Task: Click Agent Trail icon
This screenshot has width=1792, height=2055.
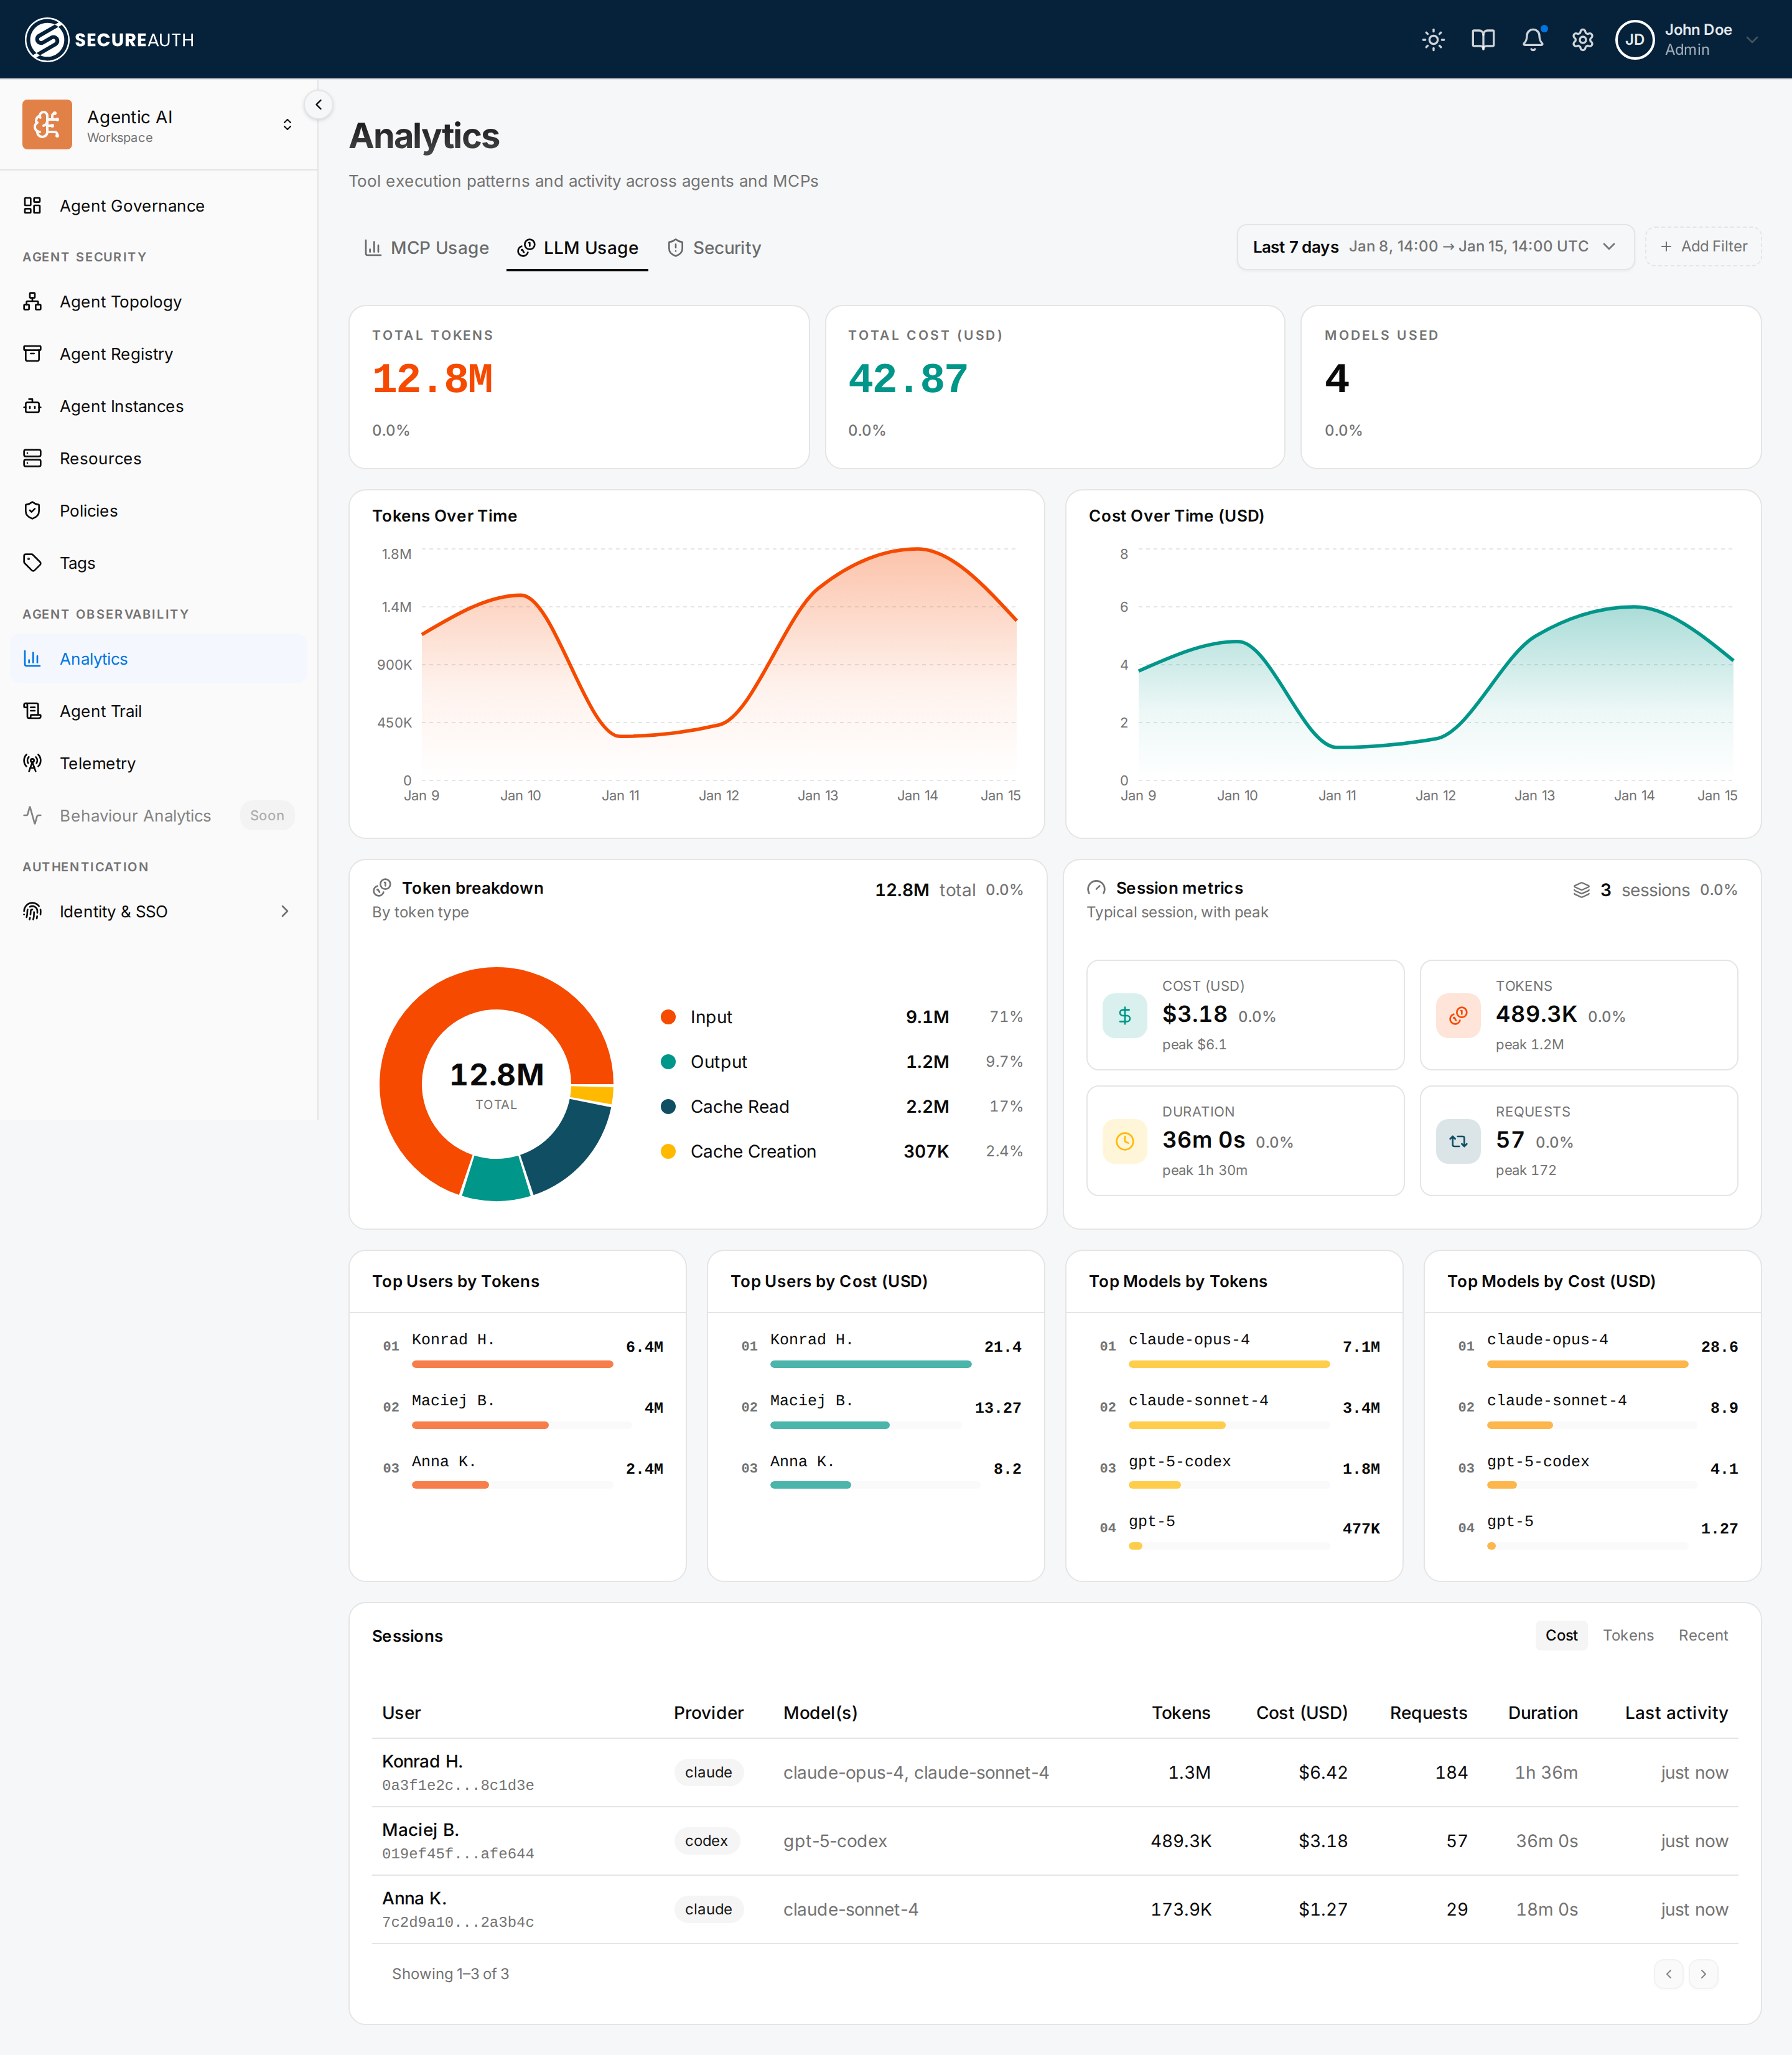Action: [33, 711]
